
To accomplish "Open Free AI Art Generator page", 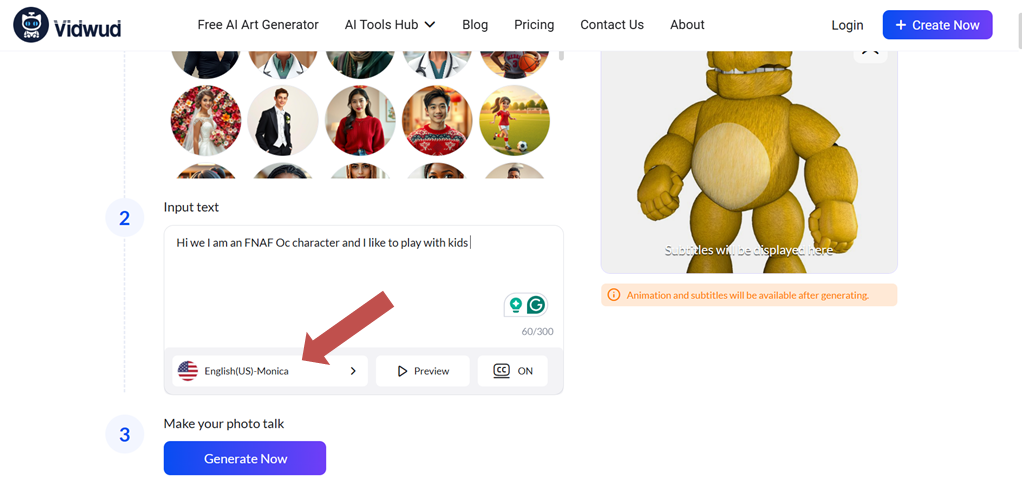I will click(258, 25).
